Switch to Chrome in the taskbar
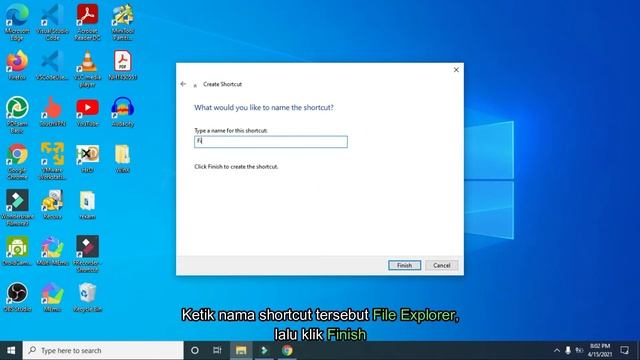640x360 pixels. pos(287,350)
